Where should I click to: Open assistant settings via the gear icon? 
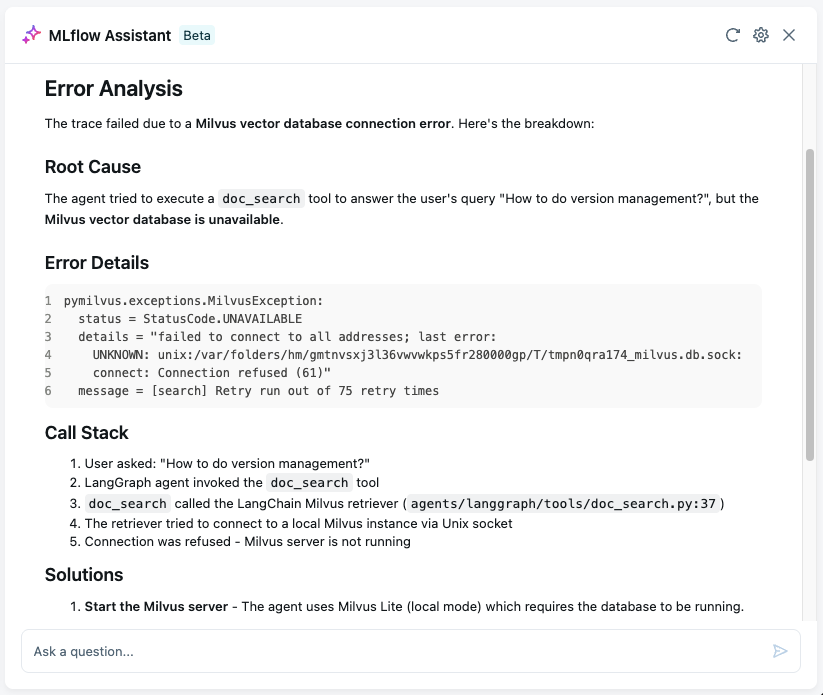(x=761, y=35)
